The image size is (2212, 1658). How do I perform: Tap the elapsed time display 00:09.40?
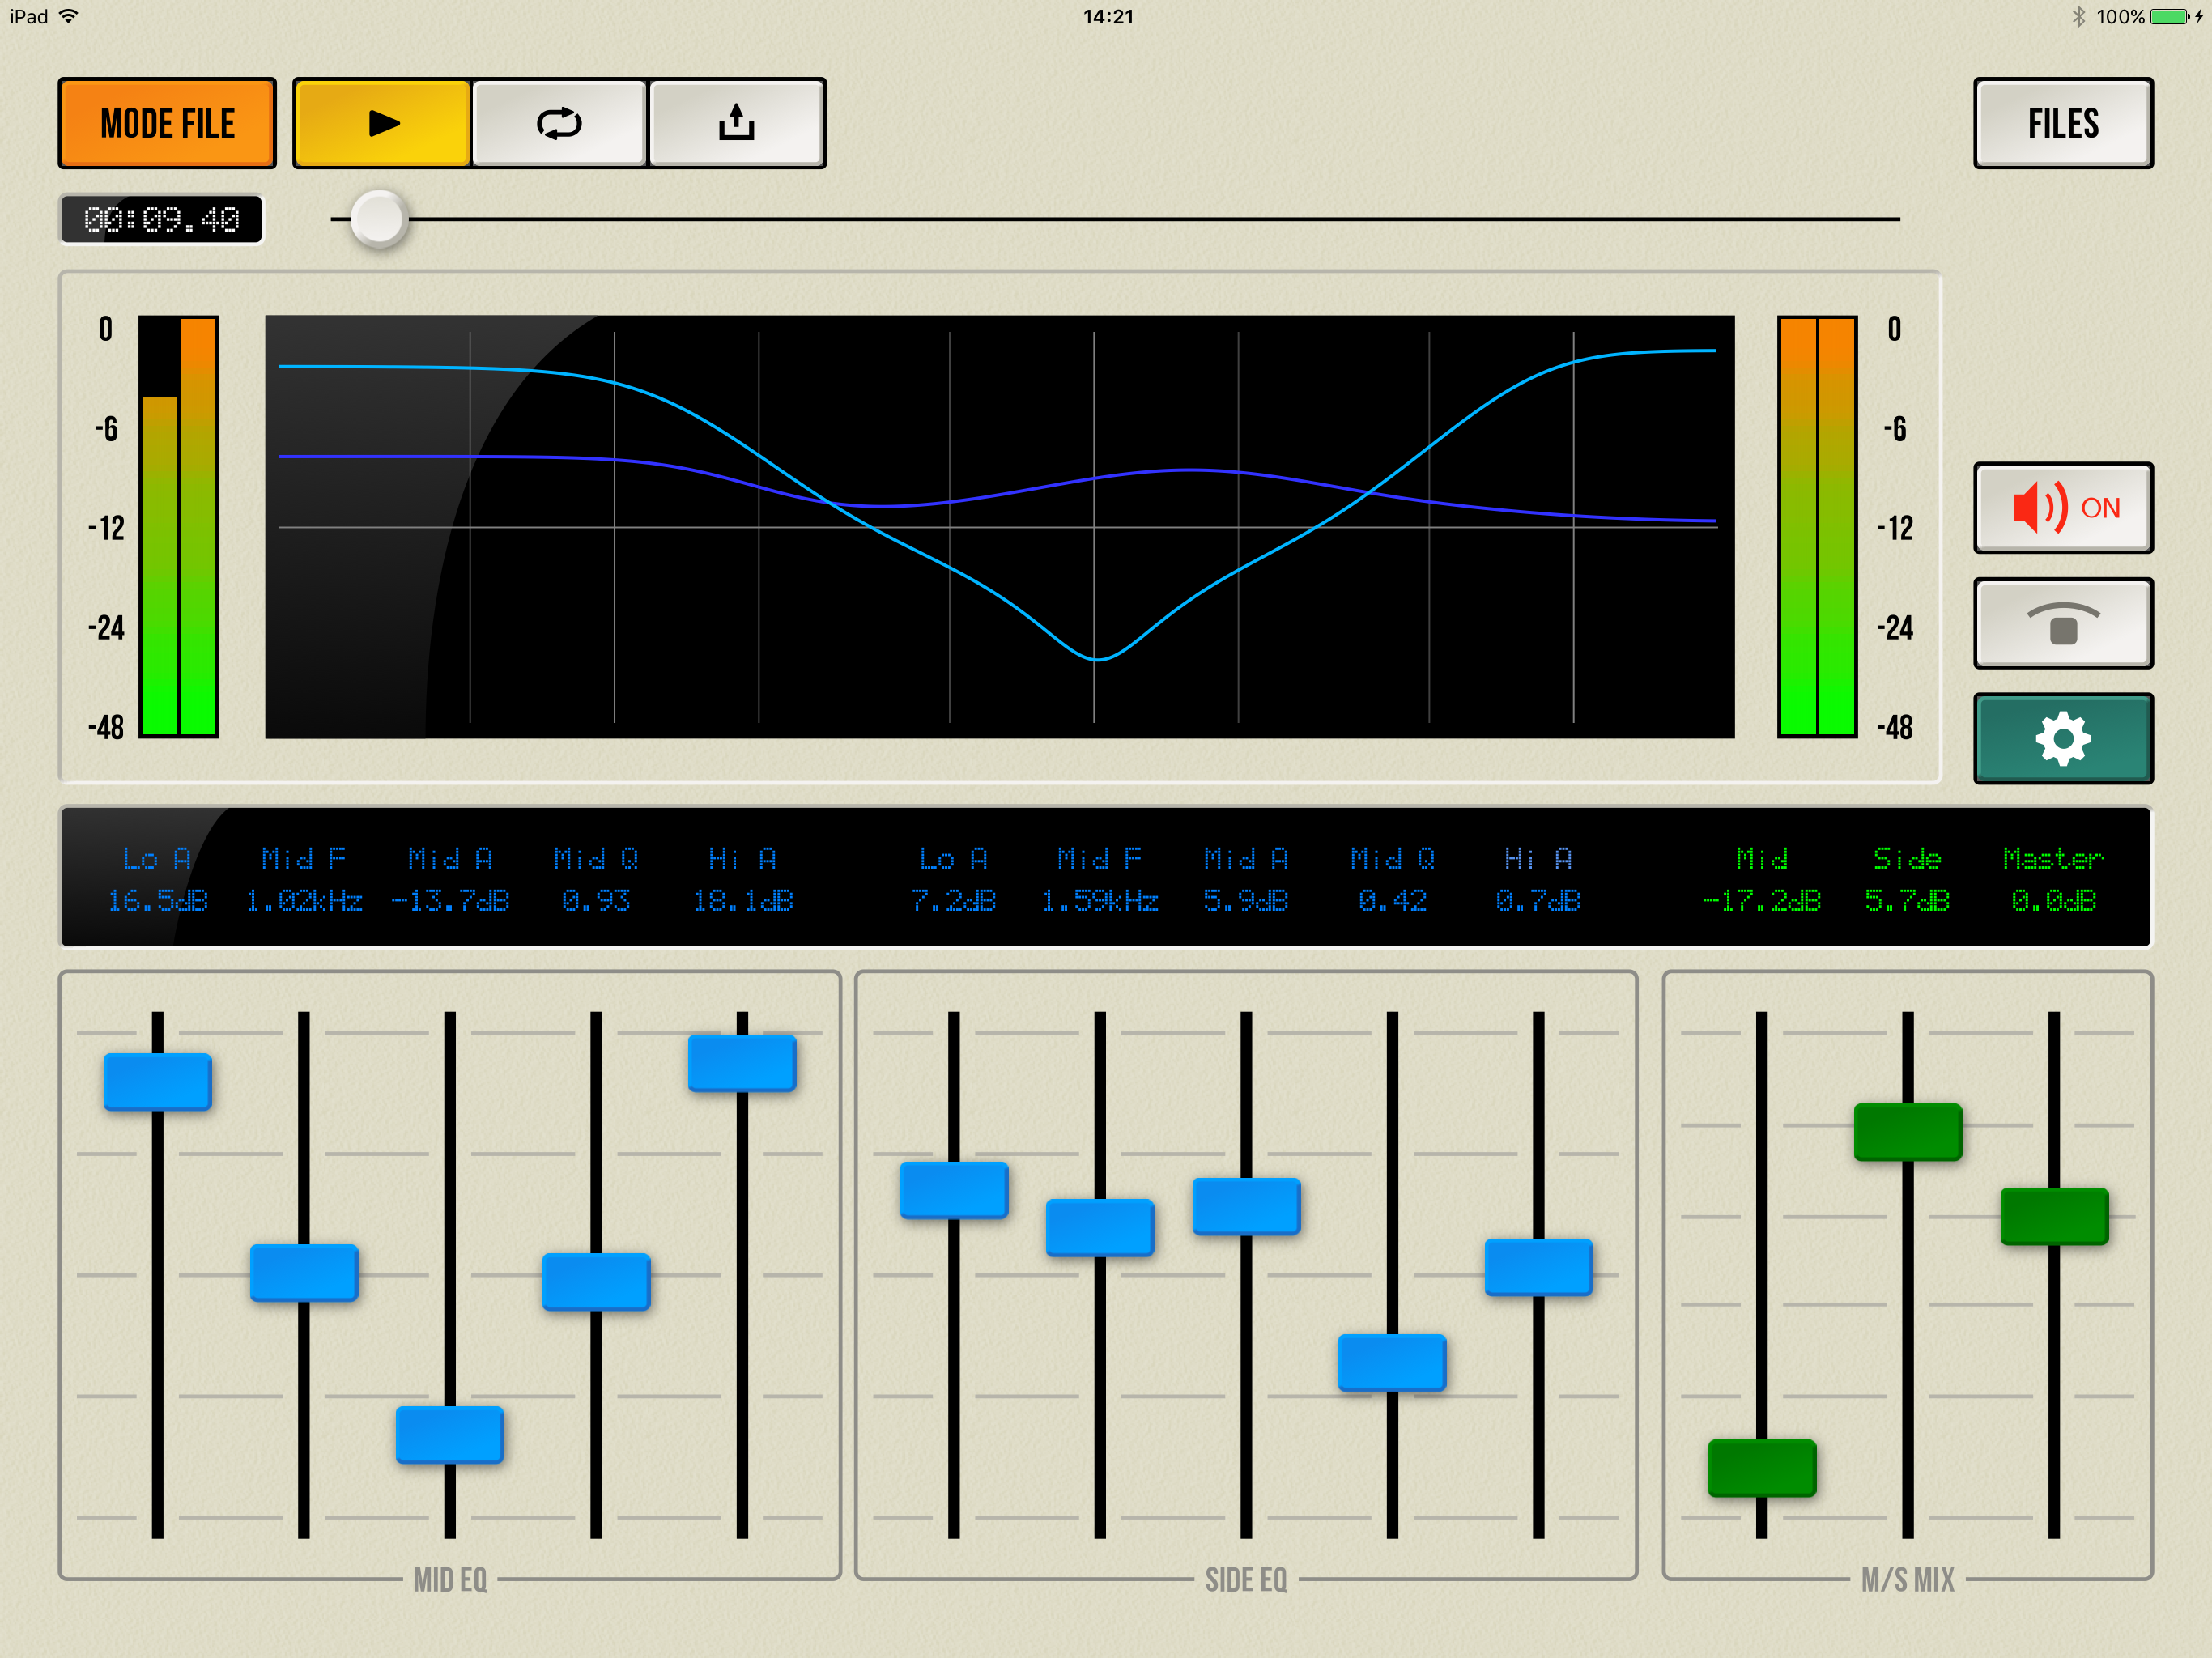click(x=162, y=219)
